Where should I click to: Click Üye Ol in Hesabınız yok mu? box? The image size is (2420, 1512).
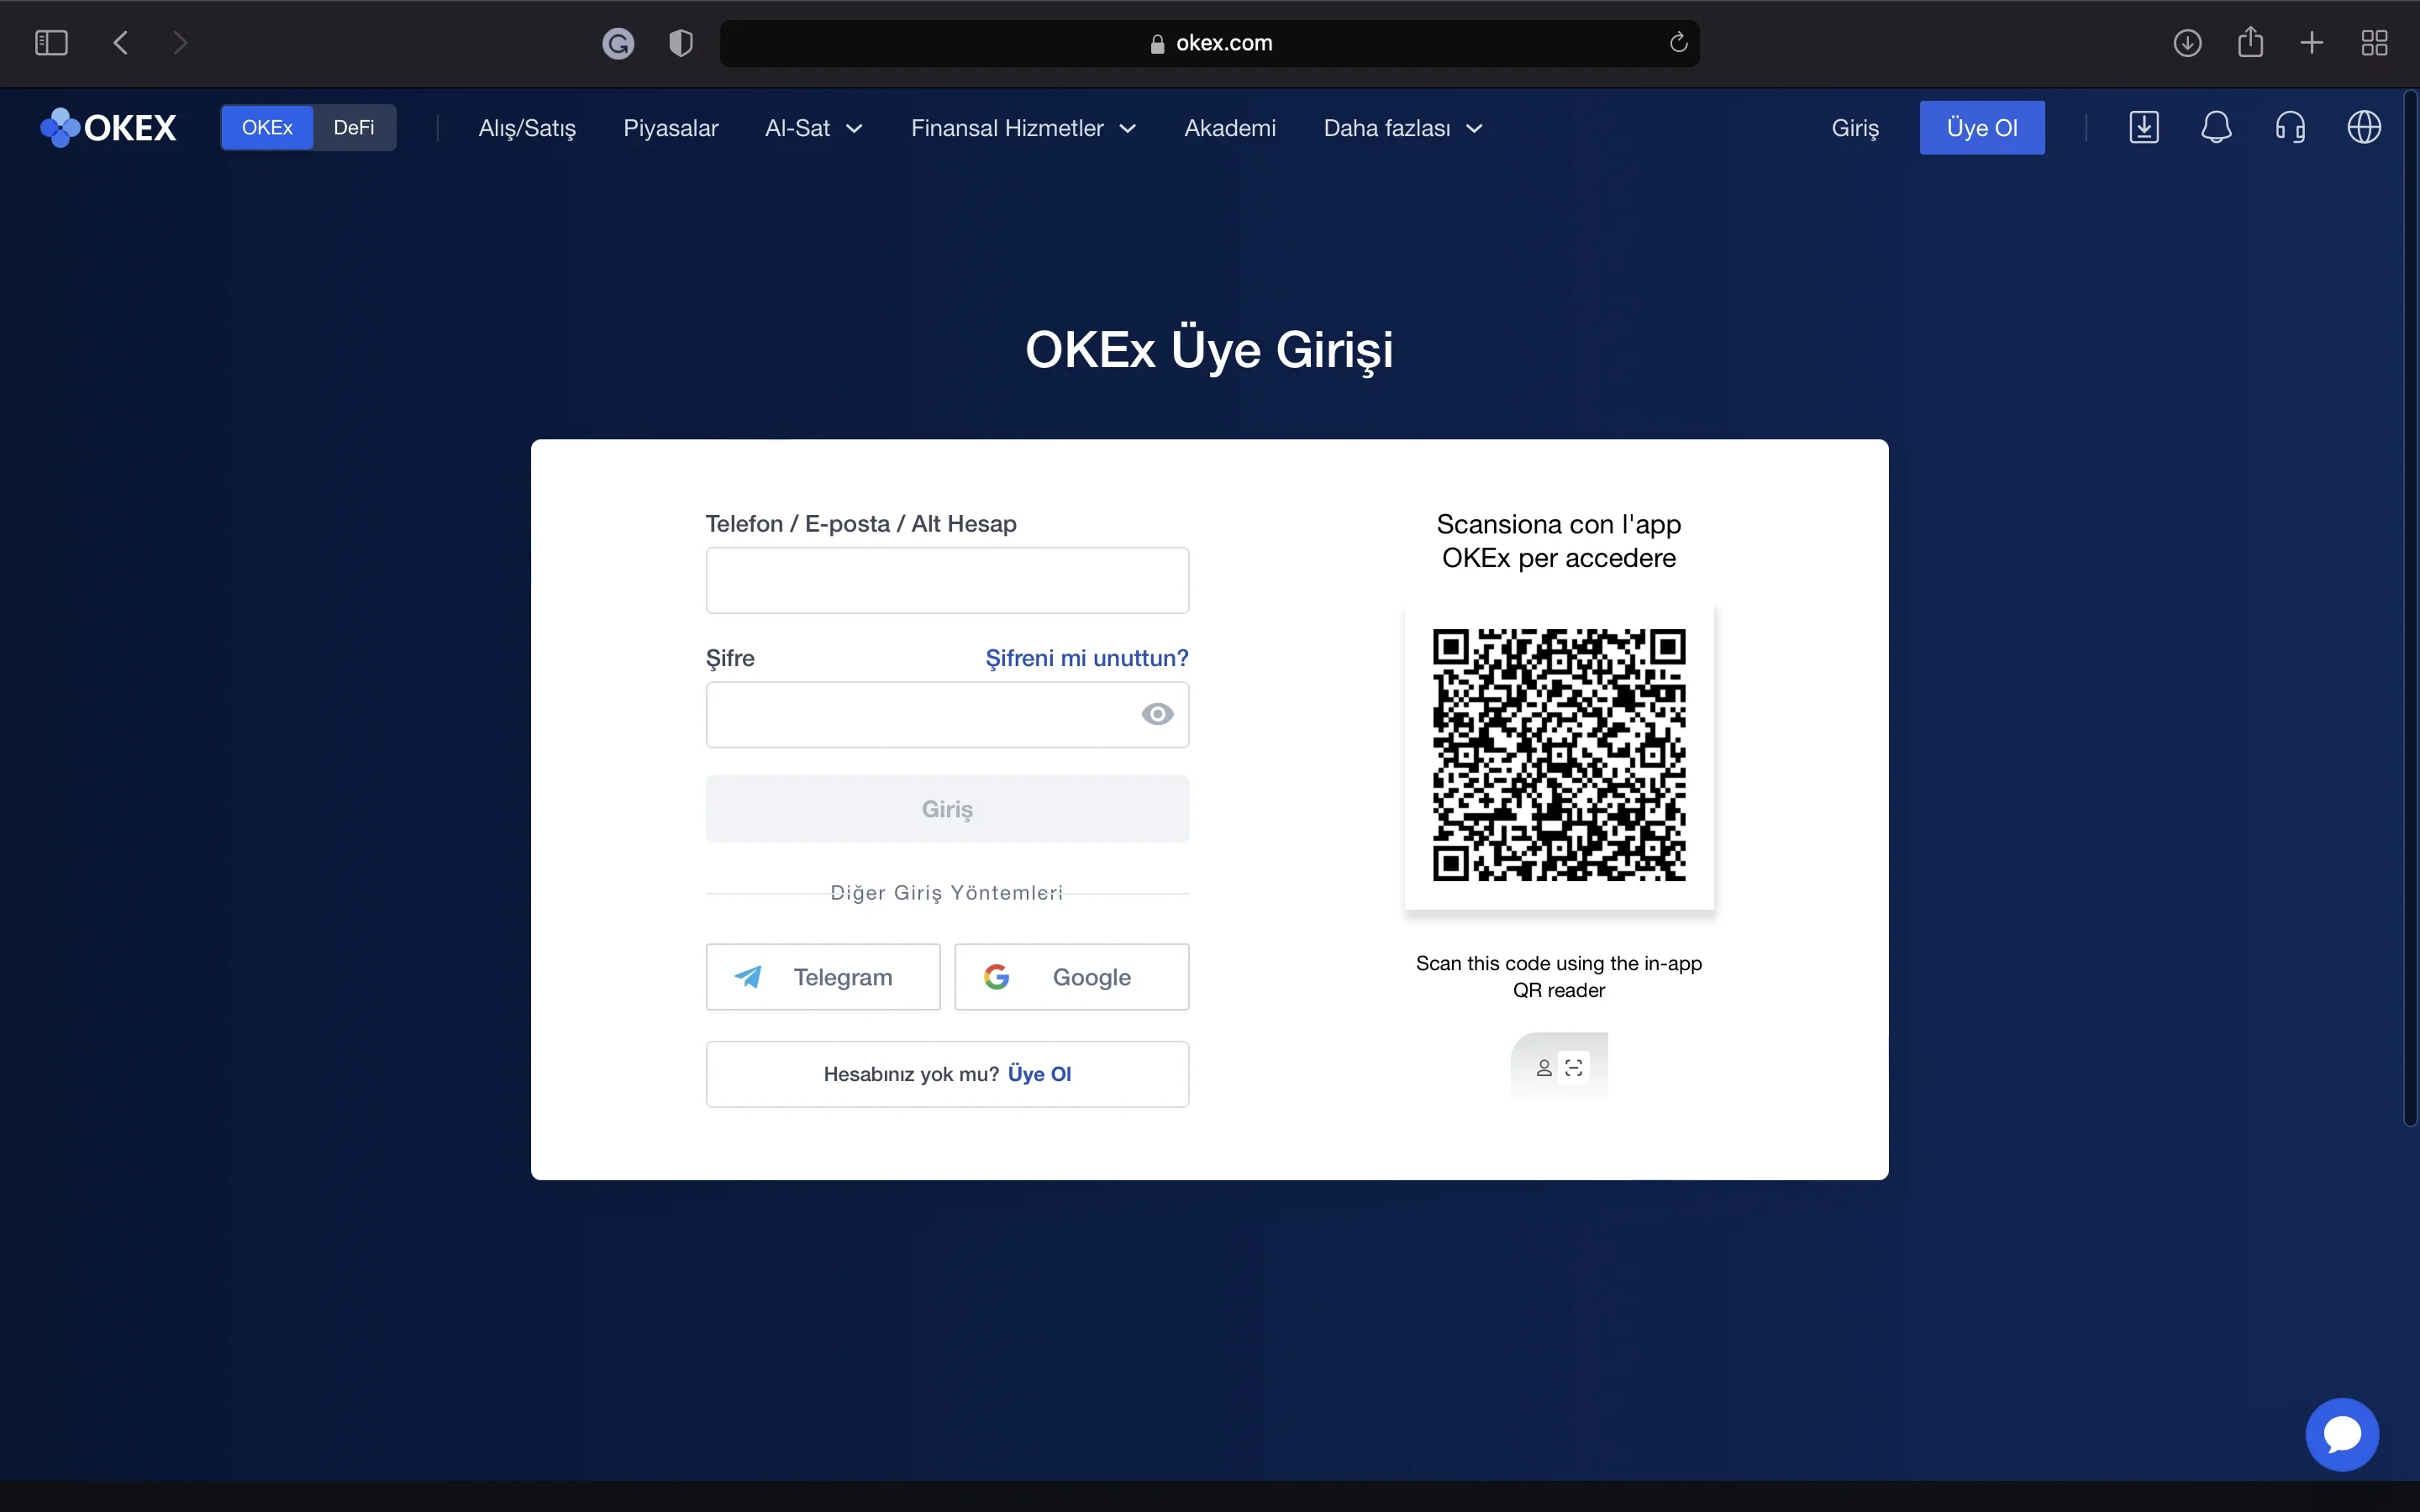click(1039, 1074)
